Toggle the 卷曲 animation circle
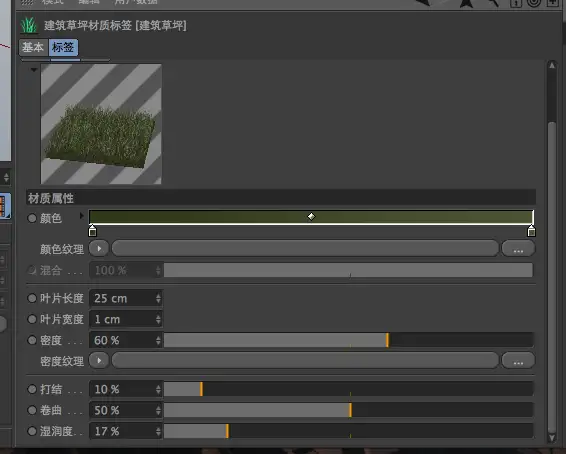Viewport: 566px width, 454px height. (x=32, y=410)
